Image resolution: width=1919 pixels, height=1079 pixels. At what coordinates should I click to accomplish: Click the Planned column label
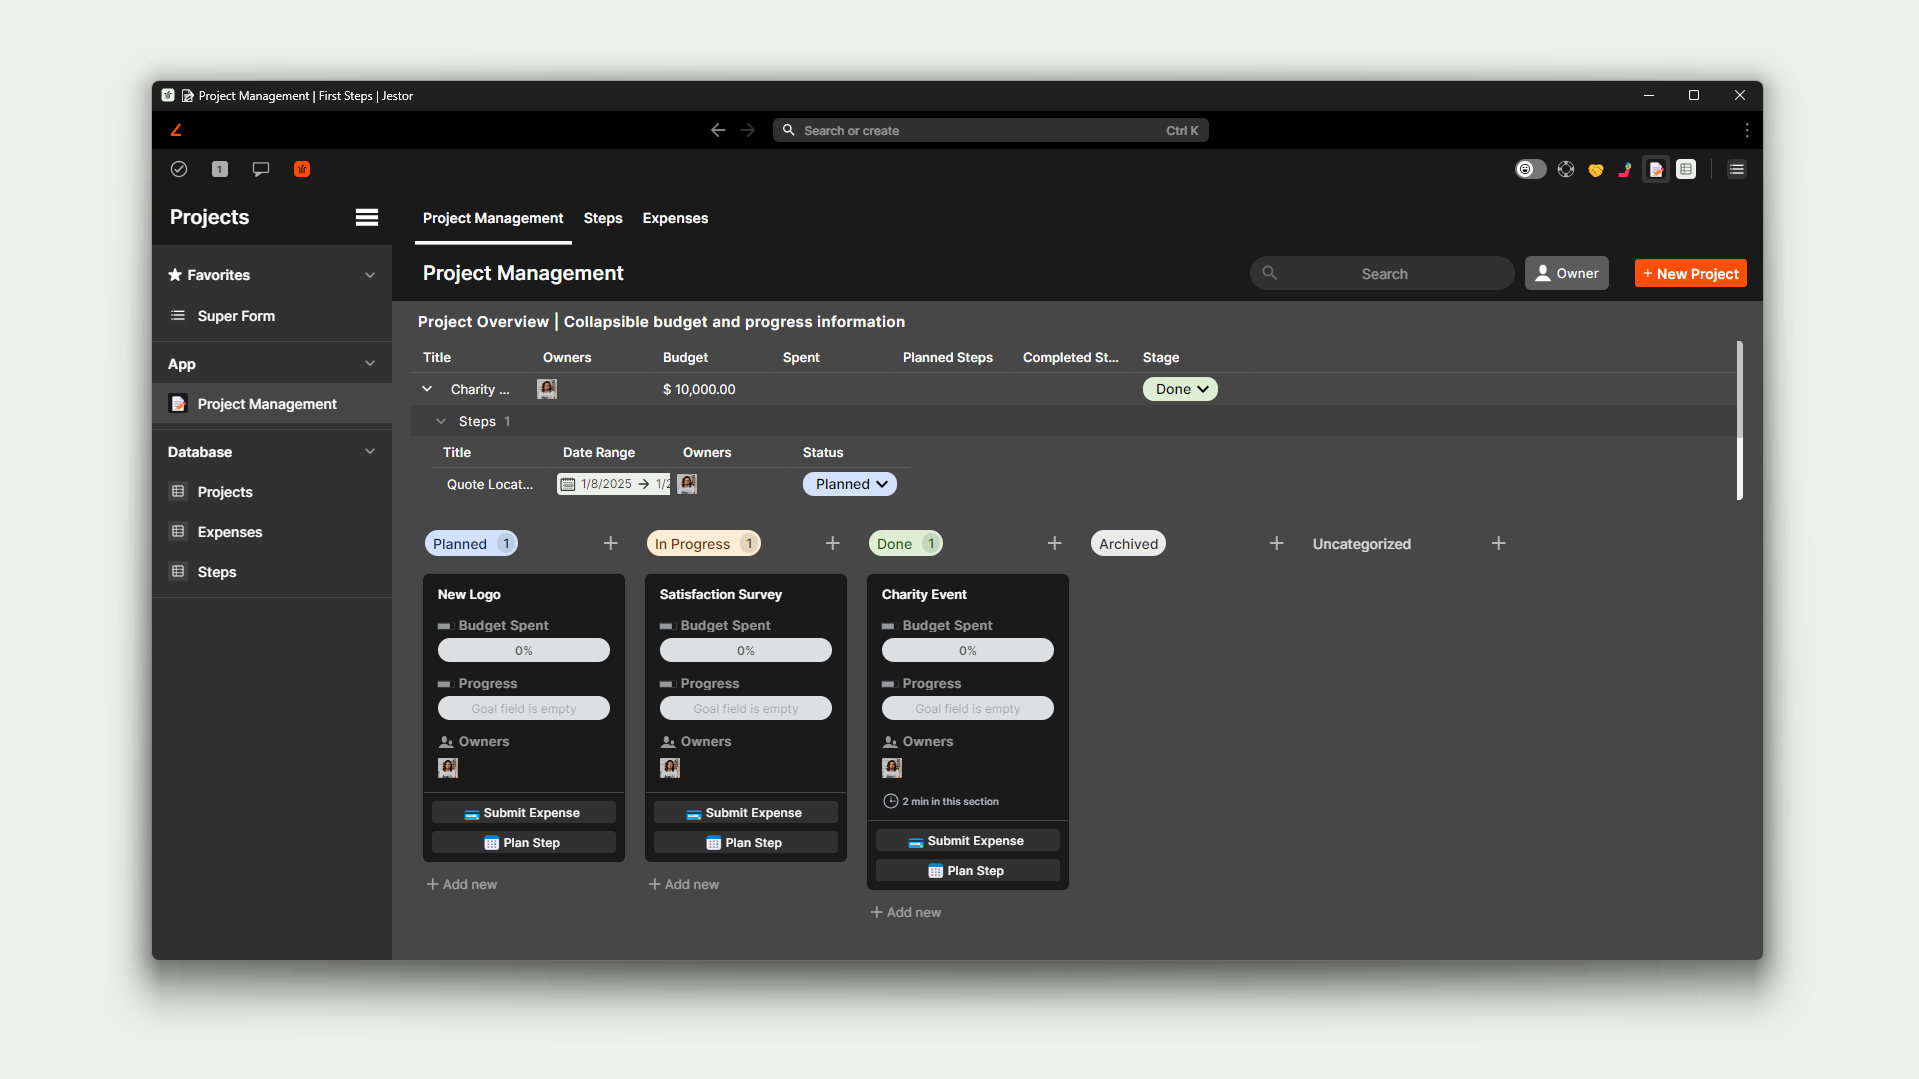click(471, 543)
